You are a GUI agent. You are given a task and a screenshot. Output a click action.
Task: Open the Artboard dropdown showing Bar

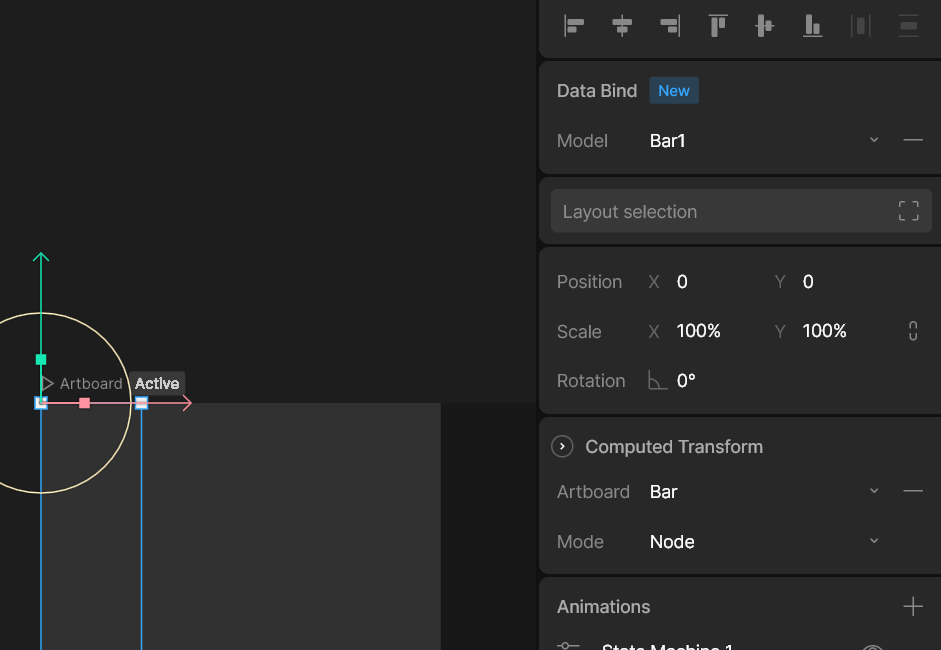pyautogui.click(x=874, y=491)
